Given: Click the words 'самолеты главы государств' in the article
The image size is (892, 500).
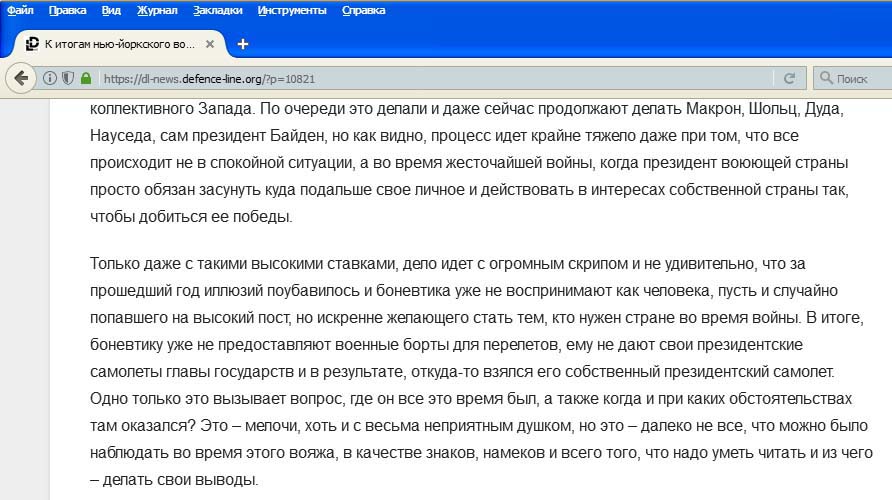Looking at the screenshot, I should click(192, 371).
